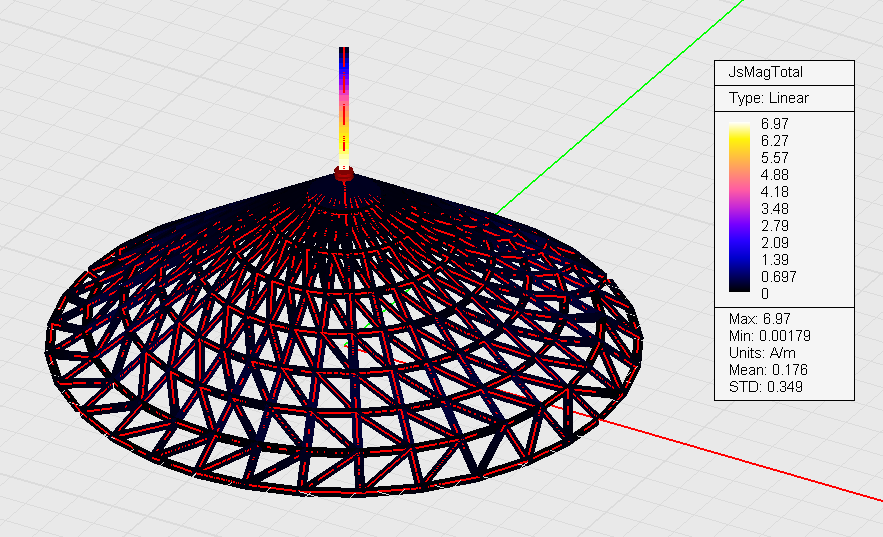The image size is (883, 537).
Task: Select the 'Max: 6.97' statistics line
Action: [760, 318]
